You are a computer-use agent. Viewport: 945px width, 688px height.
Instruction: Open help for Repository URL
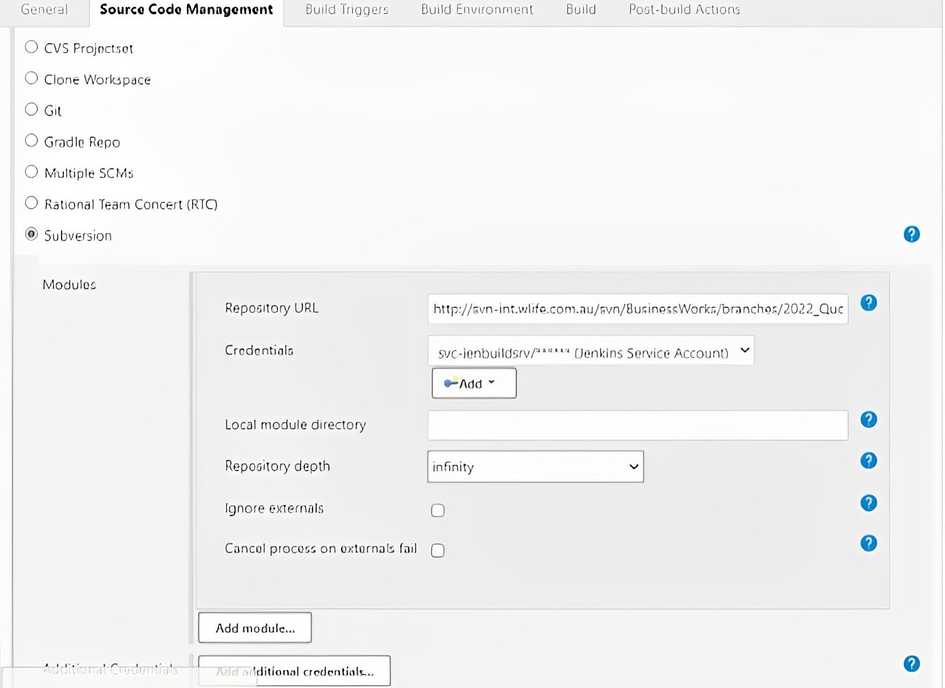[868, 302]
